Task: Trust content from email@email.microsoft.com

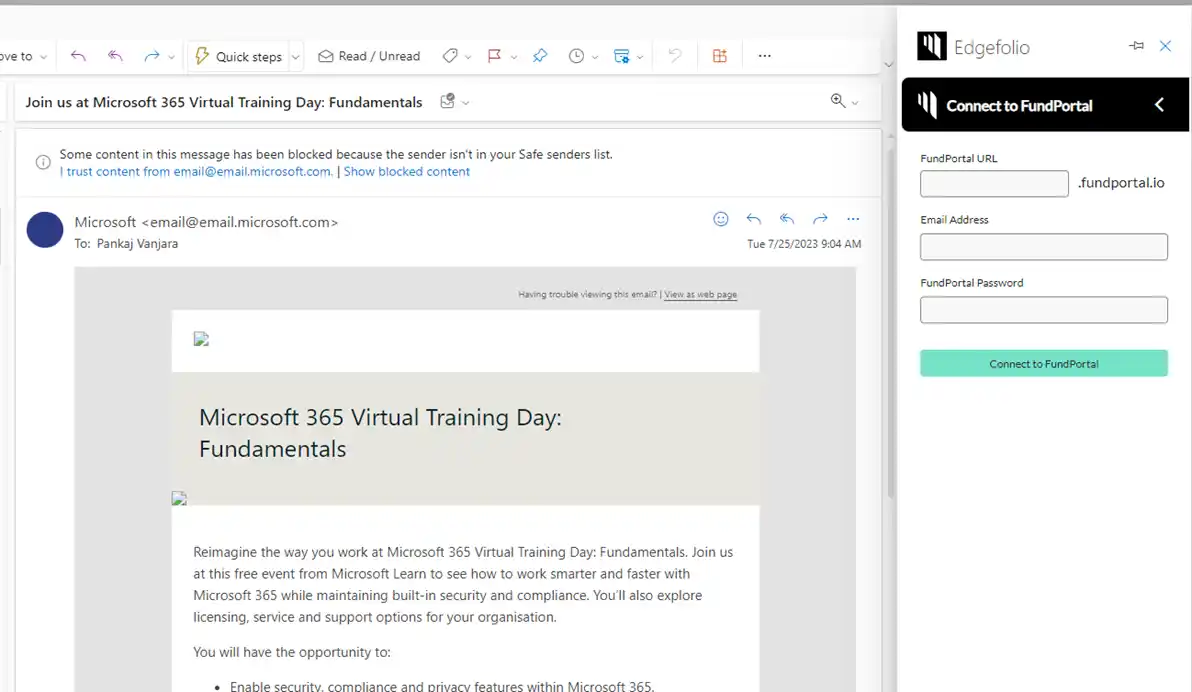Action: click(x=196, y=172)
